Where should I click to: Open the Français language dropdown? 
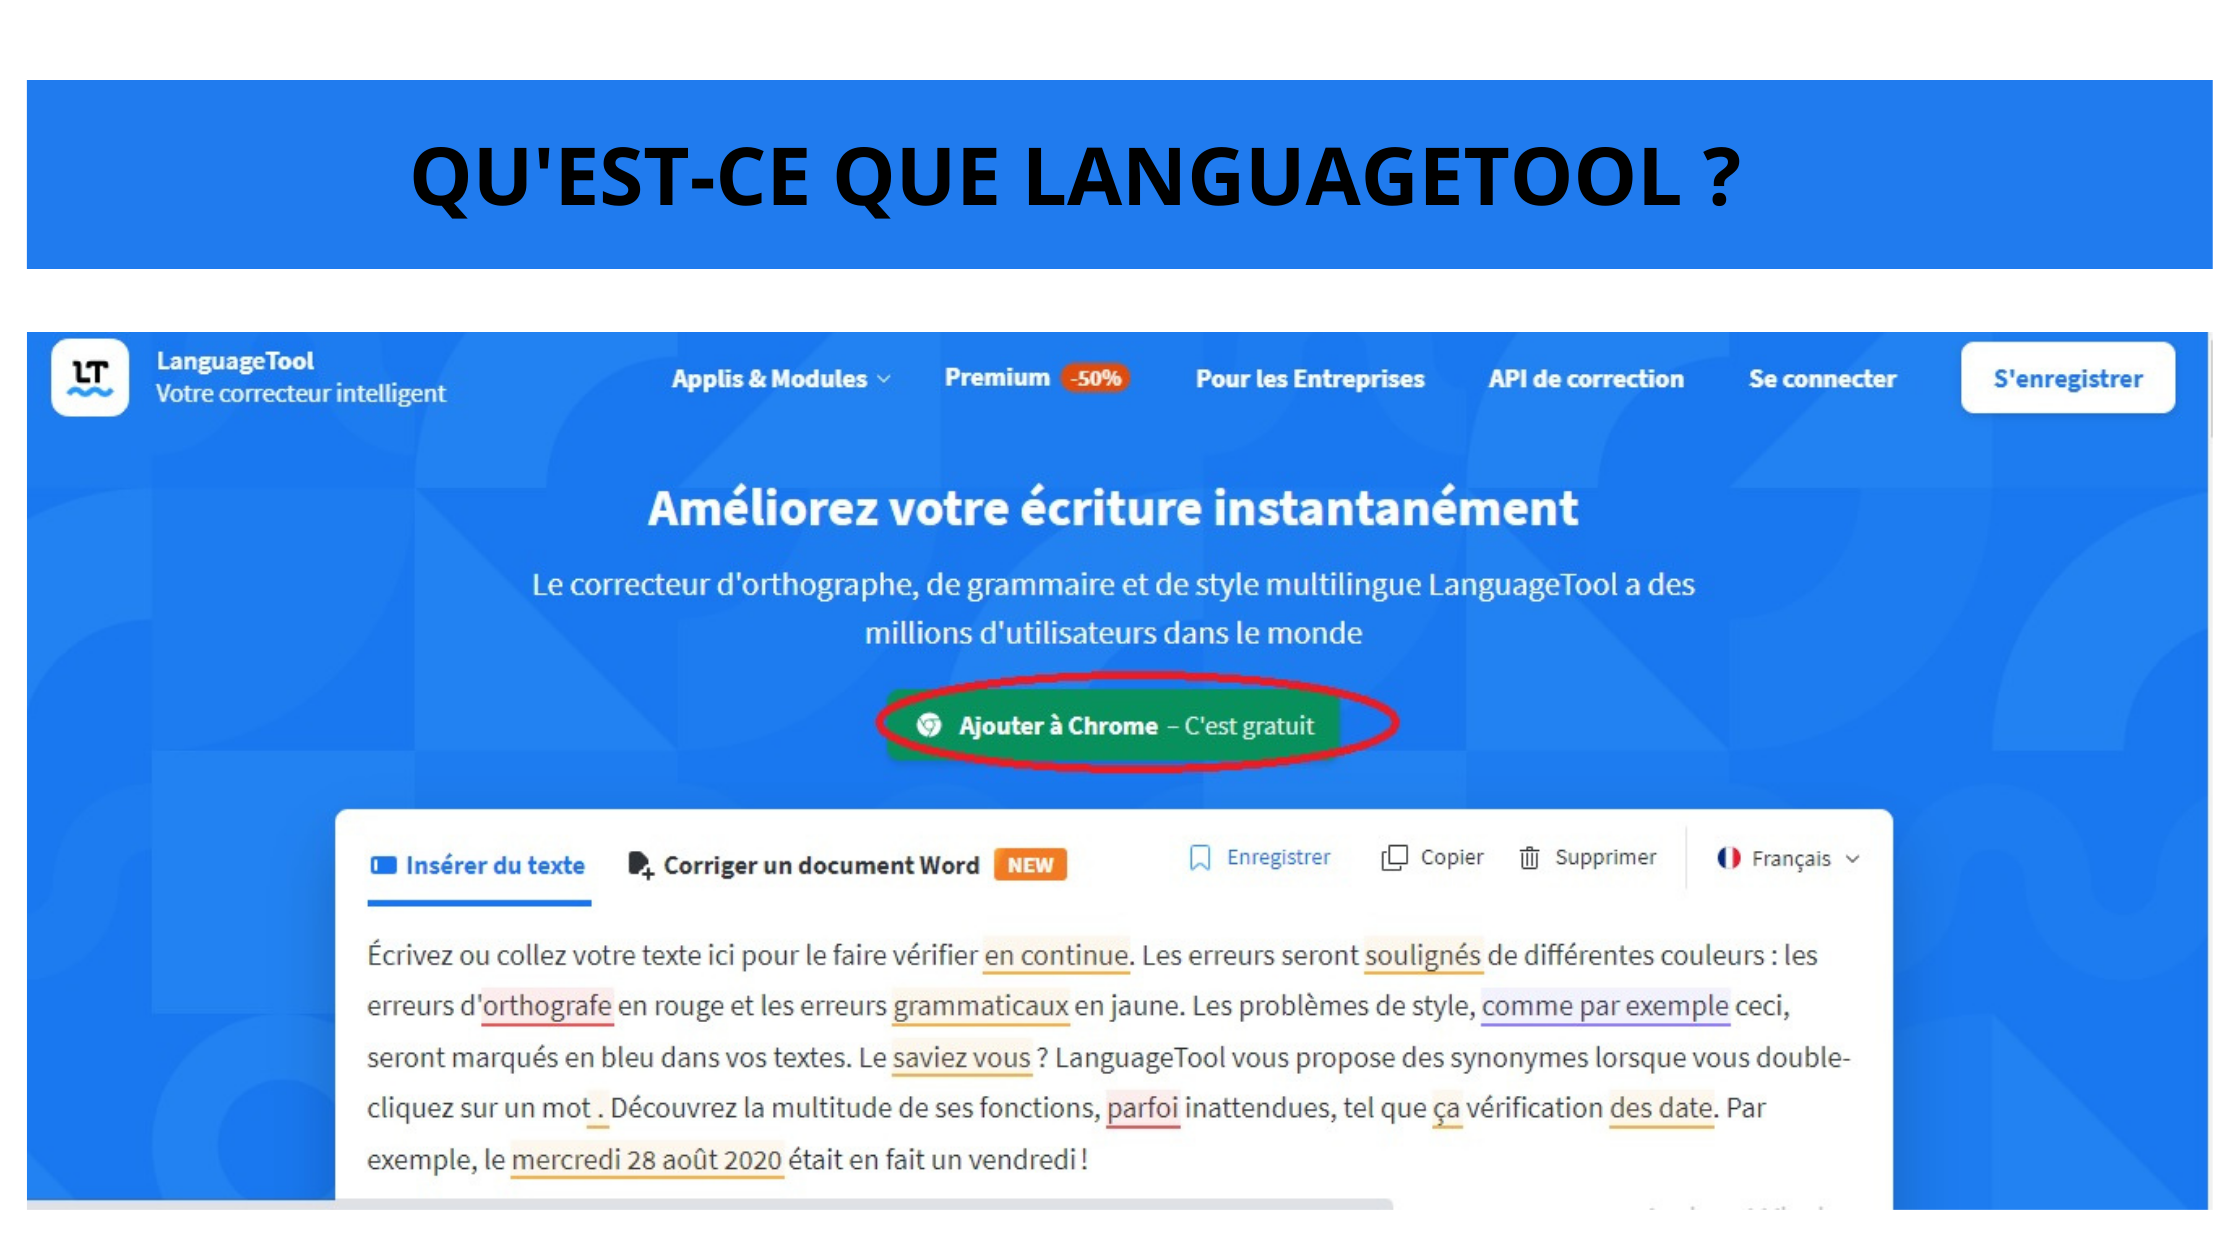click(1788, 858)
